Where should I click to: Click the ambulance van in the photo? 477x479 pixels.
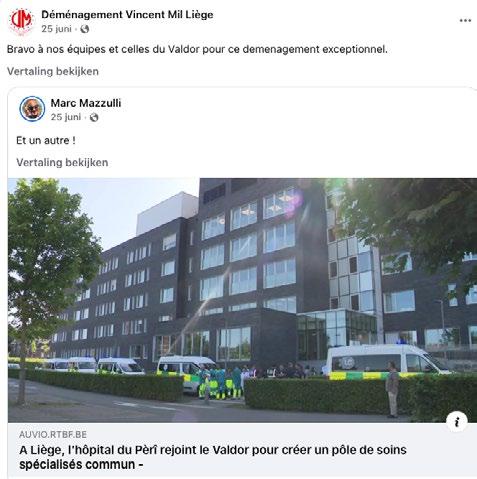(x=387, y=361)
